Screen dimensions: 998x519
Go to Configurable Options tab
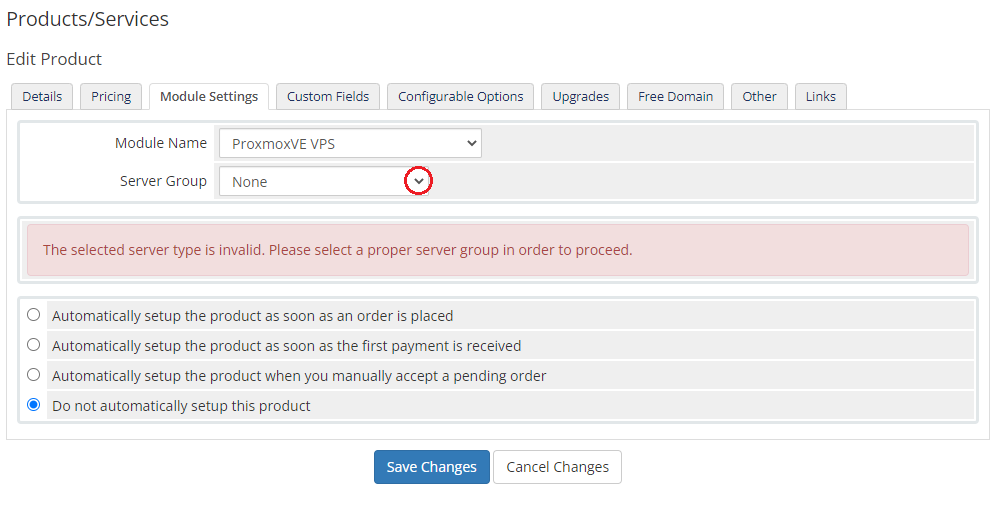pyautogui.click(x=461, y=97)
